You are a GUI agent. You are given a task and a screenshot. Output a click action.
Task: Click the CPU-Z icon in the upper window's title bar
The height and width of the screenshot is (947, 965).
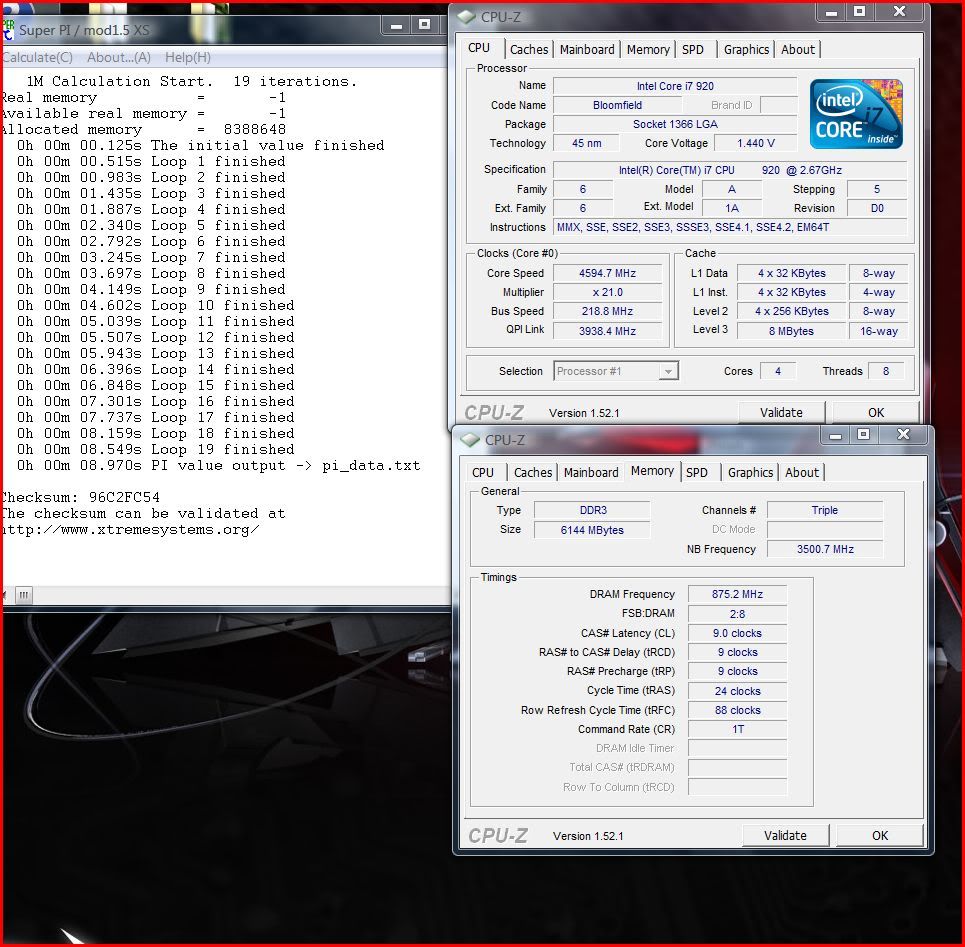click(466, 15)
